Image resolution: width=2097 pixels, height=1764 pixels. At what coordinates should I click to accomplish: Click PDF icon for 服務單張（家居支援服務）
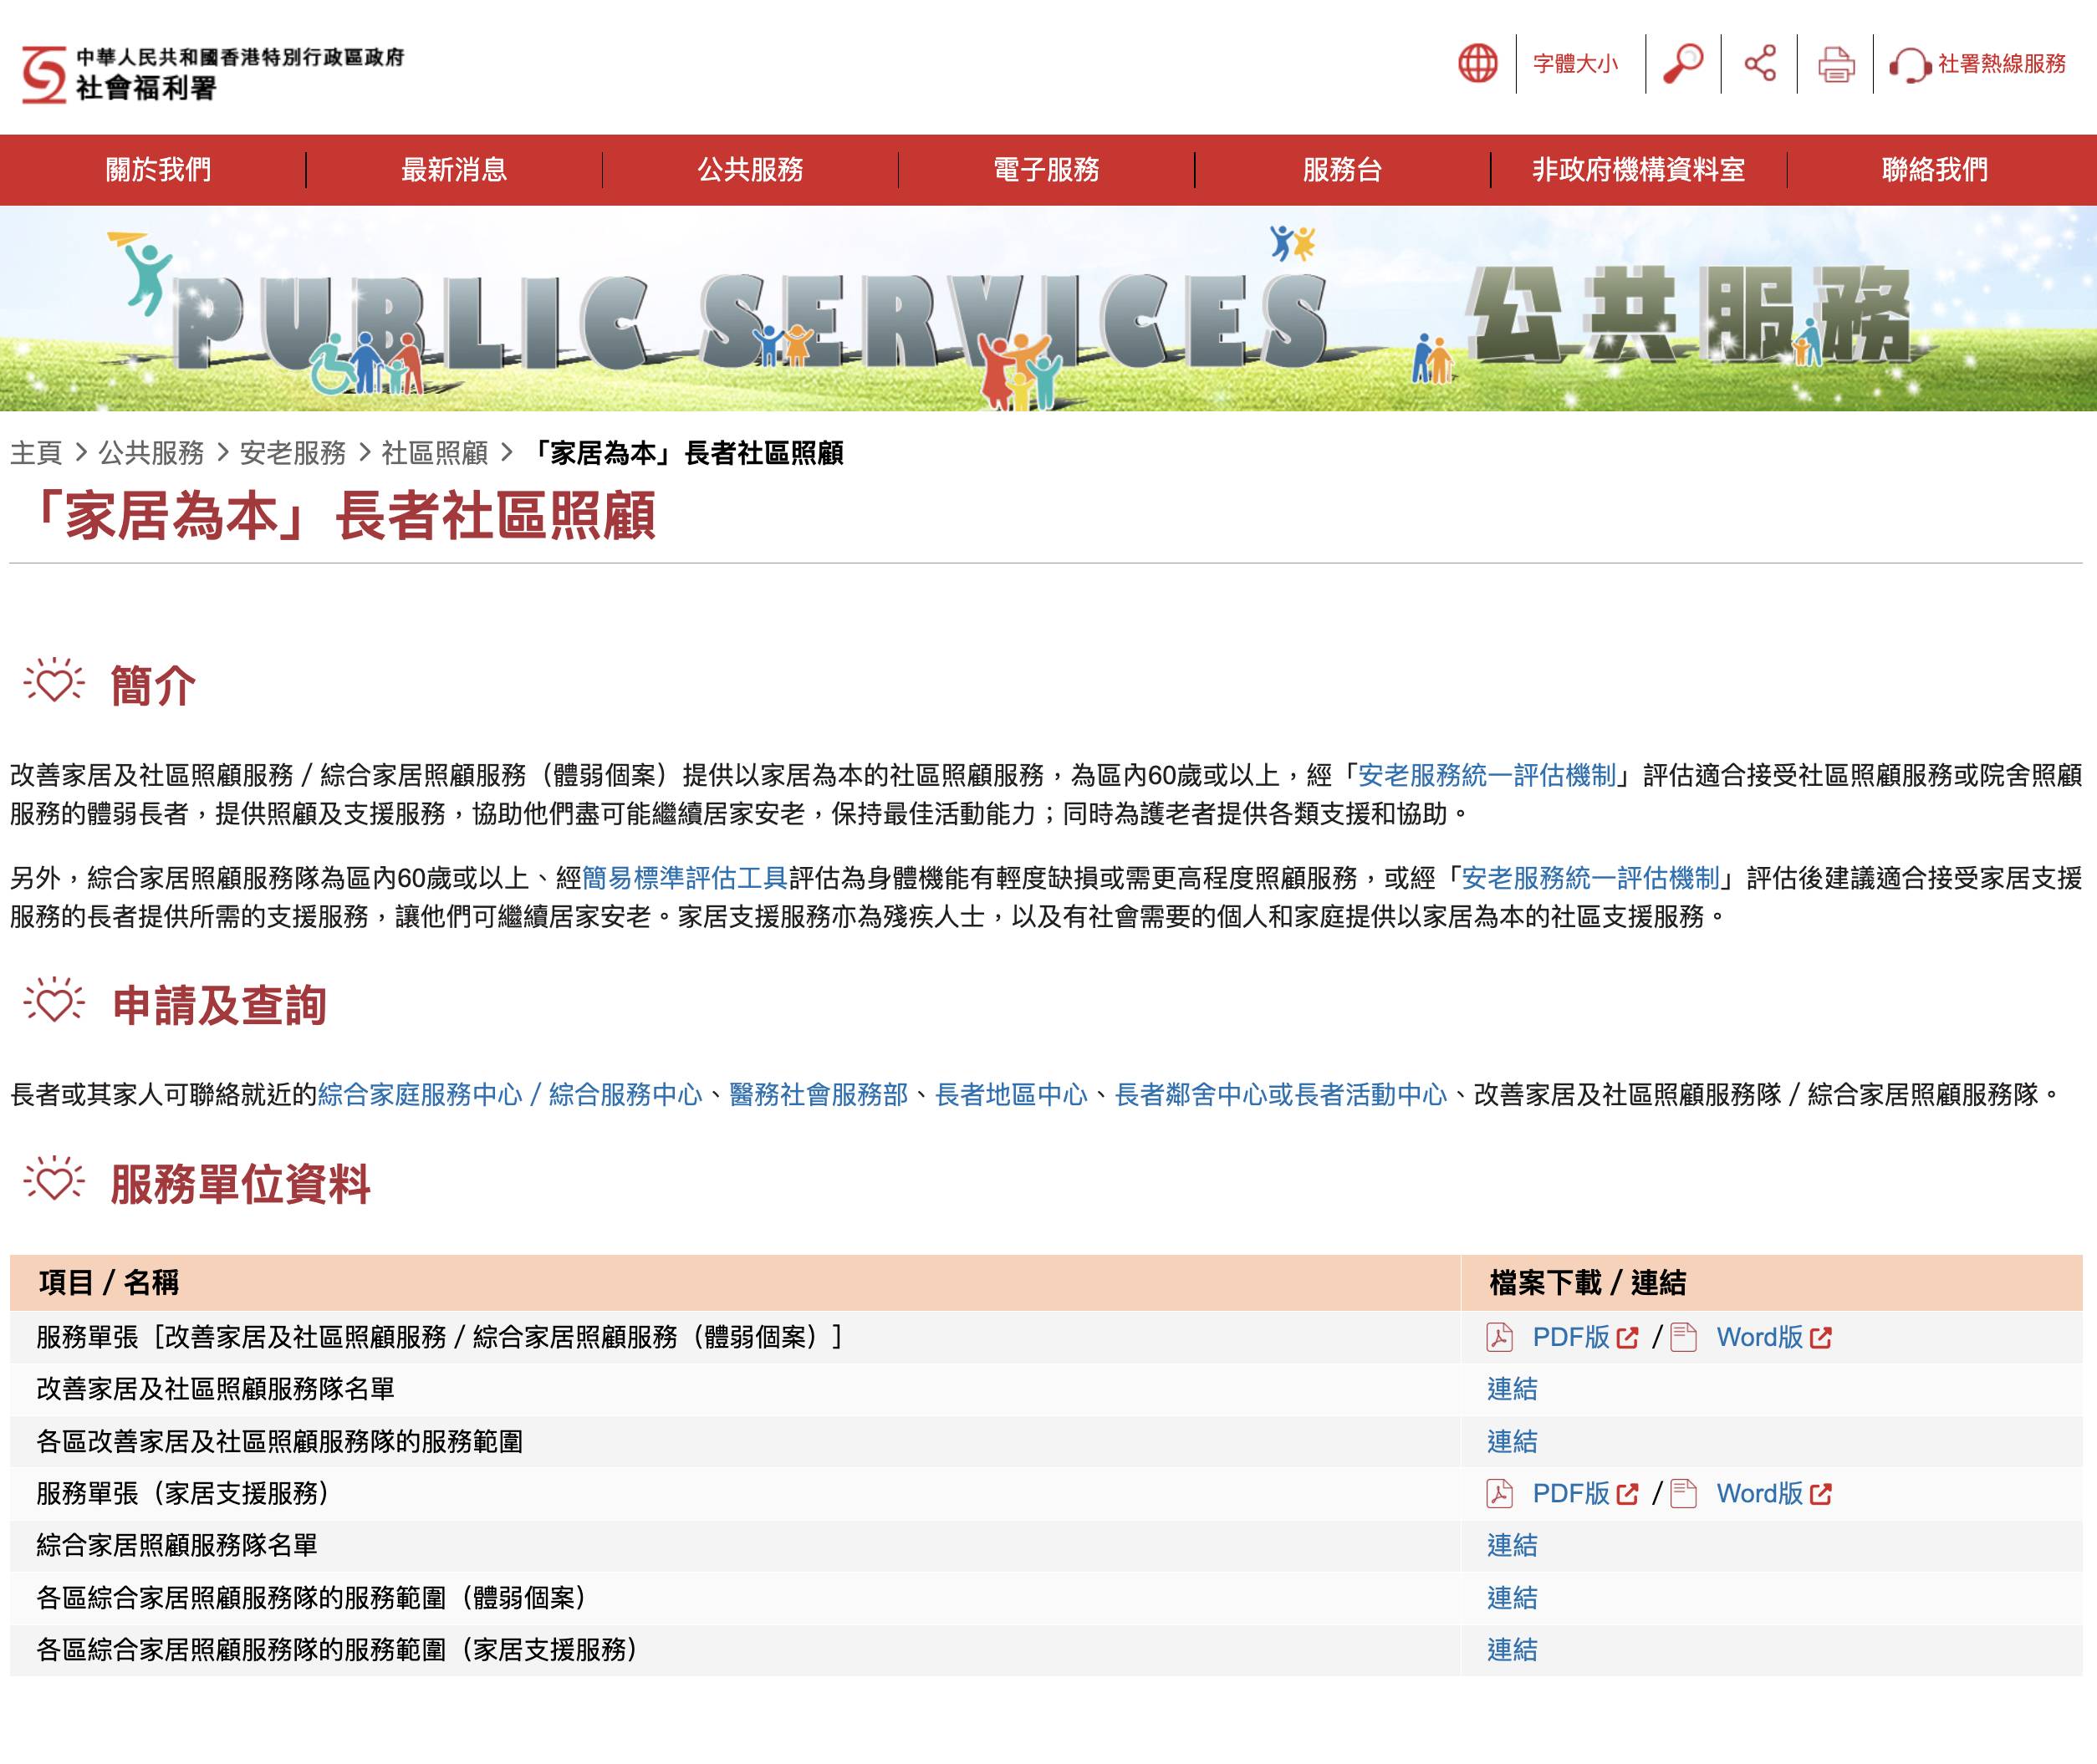1499,1493
